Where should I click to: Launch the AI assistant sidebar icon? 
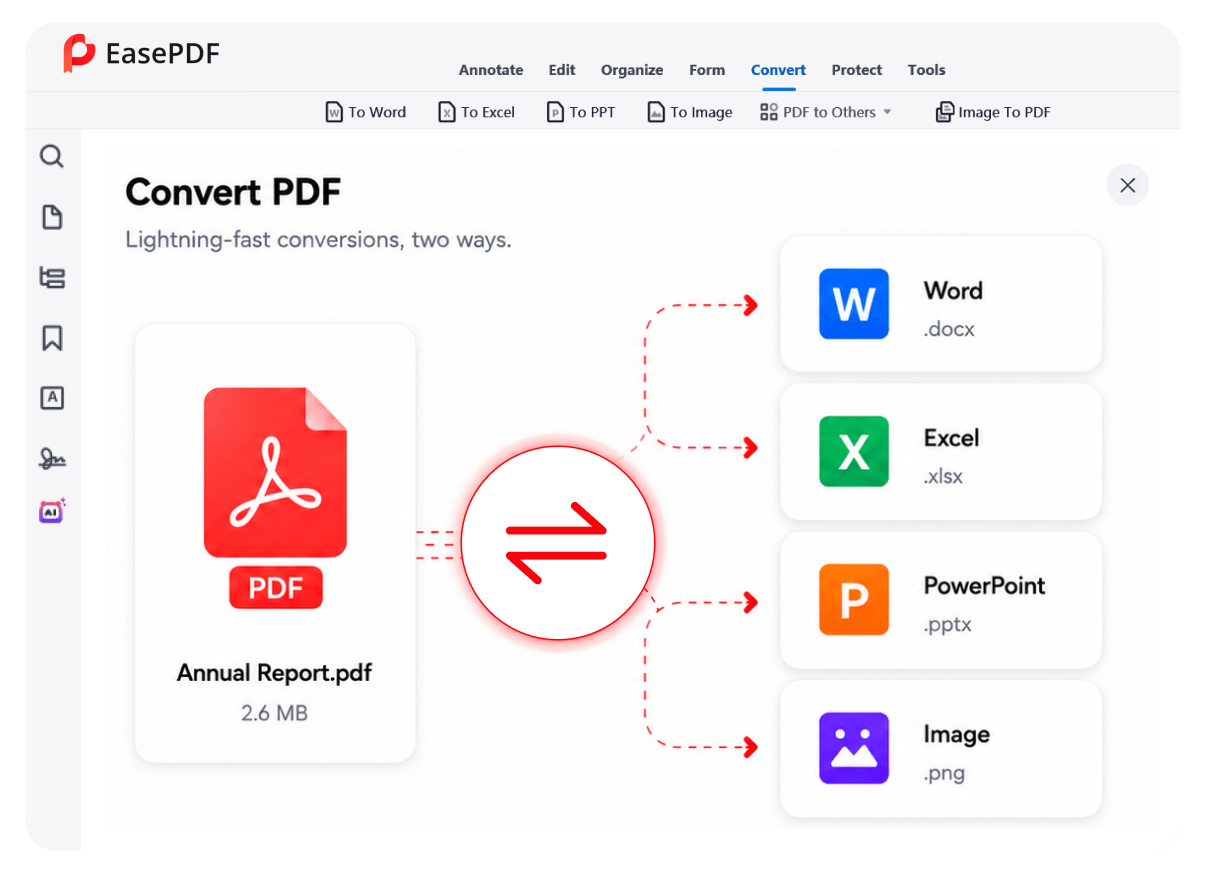pyautogui.click(x=52, y=511)
